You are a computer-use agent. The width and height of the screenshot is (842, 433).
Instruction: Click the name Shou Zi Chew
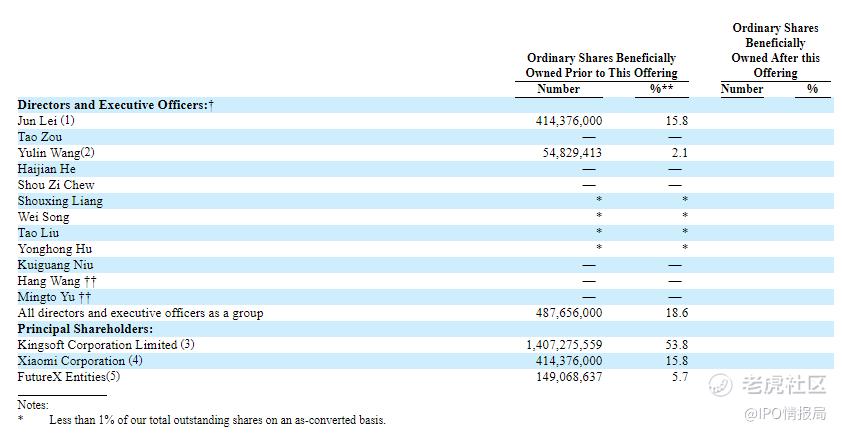[x=56, y=185]
